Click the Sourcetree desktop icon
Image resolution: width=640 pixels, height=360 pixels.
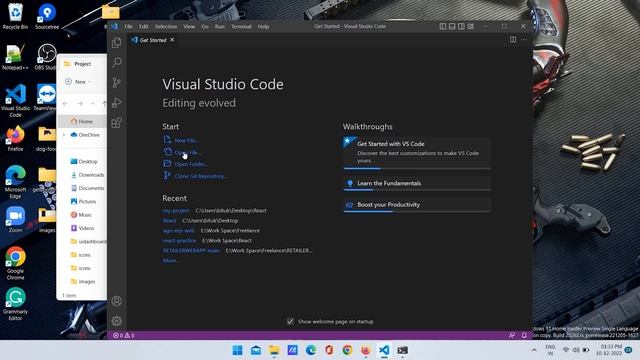pos(47,16)
